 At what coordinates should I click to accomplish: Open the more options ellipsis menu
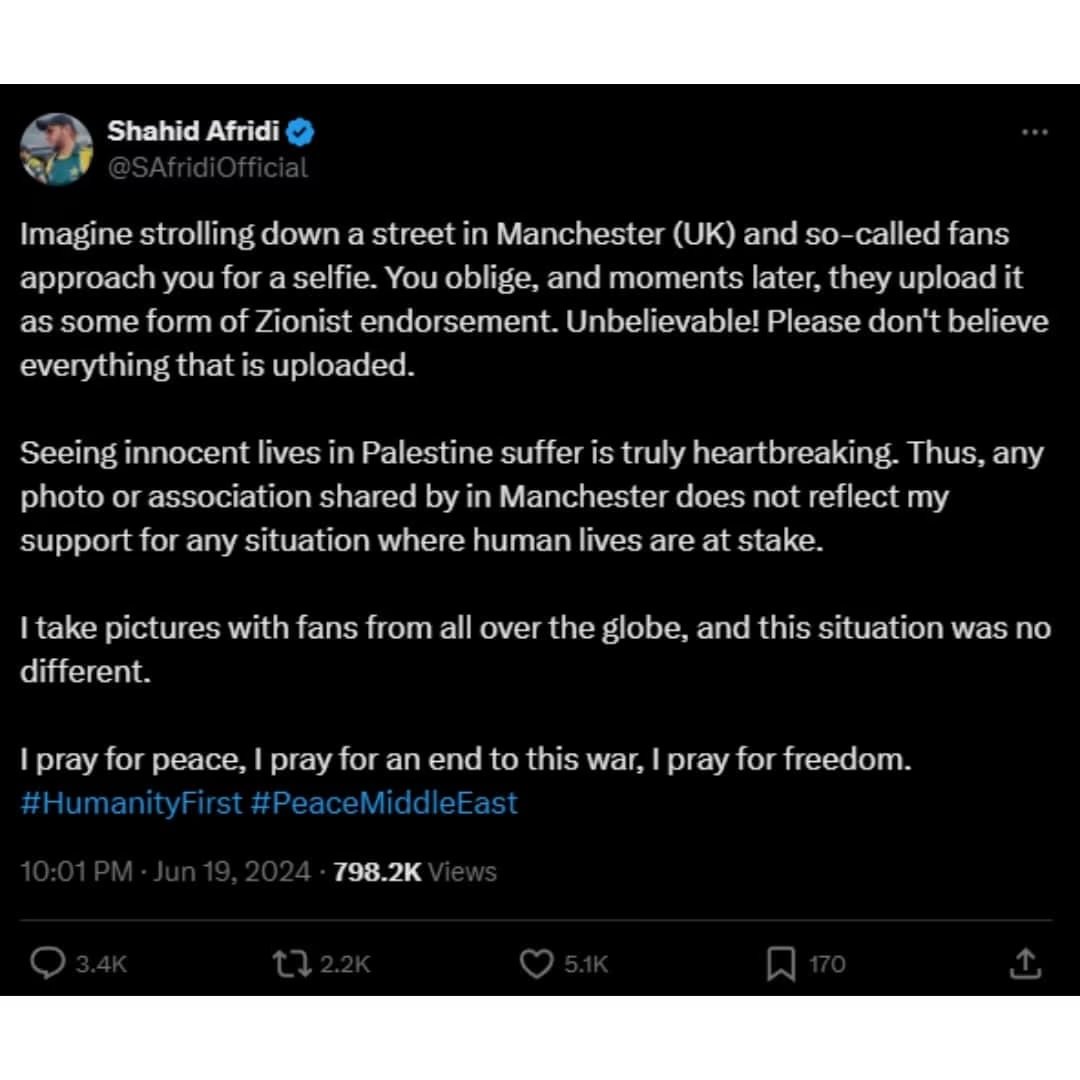coord(1034,132)
